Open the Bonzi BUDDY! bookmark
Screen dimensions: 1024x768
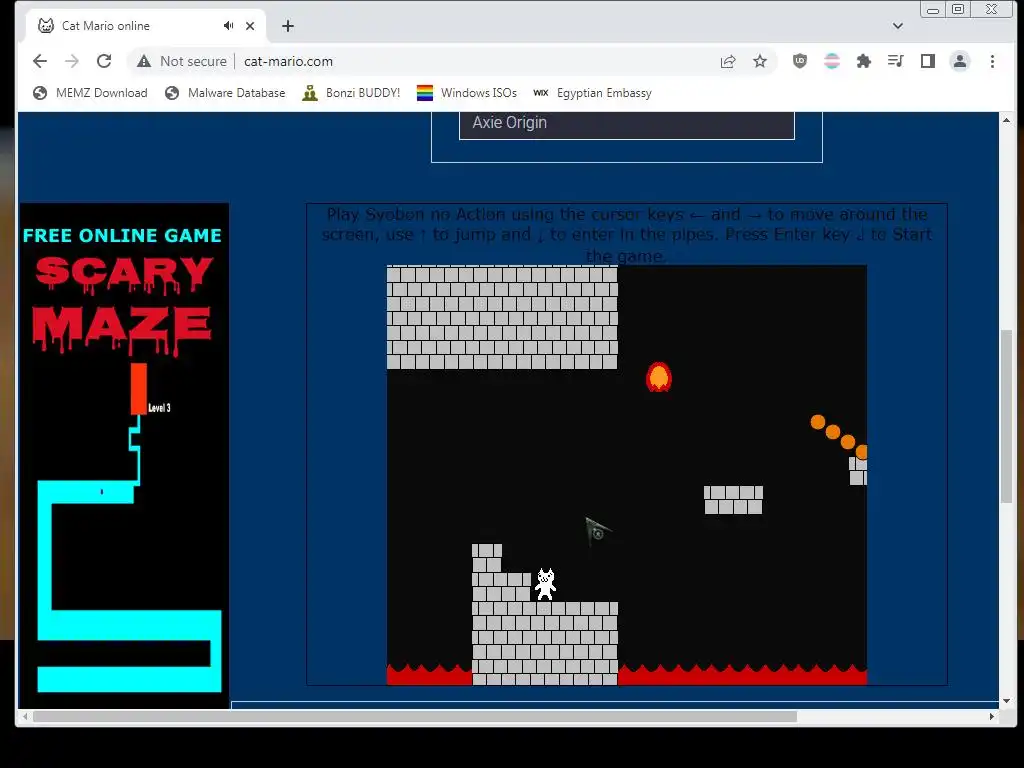[351, 93]
